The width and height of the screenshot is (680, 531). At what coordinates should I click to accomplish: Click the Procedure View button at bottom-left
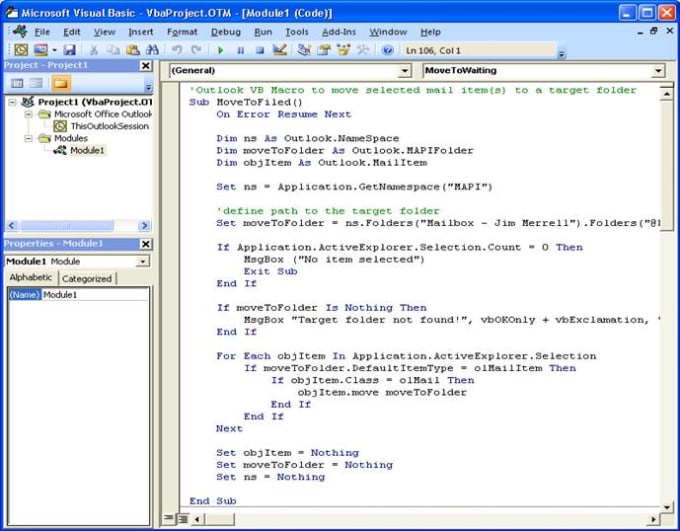(169, 518)
